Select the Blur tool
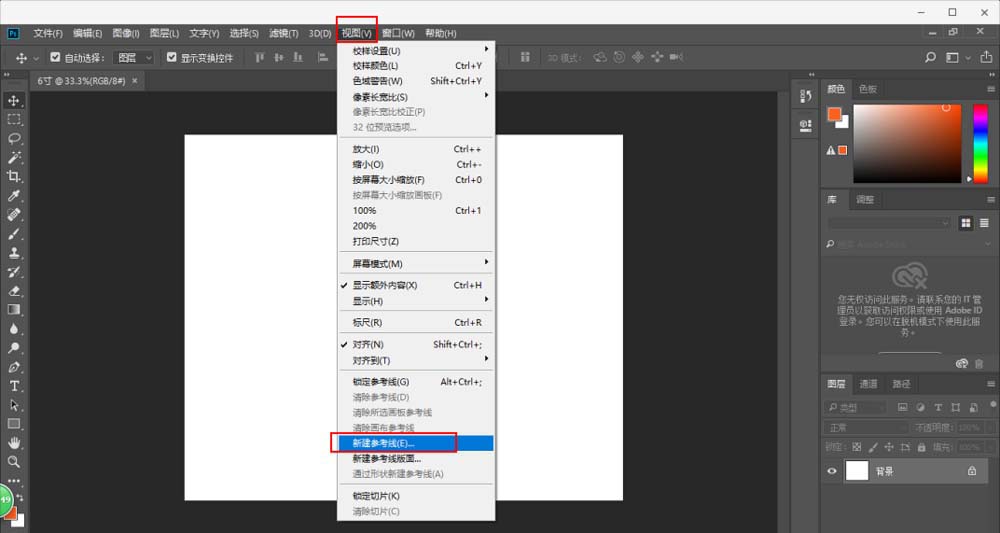 click(14, 329)
